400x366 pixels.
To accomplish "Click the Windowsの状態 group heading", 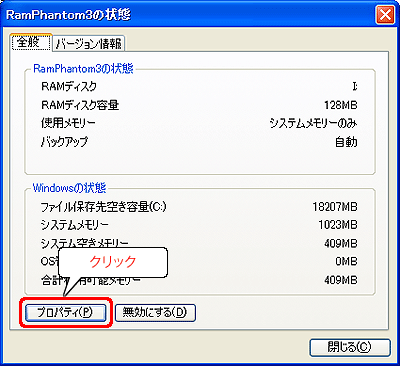I will click(x=69, y=188).
